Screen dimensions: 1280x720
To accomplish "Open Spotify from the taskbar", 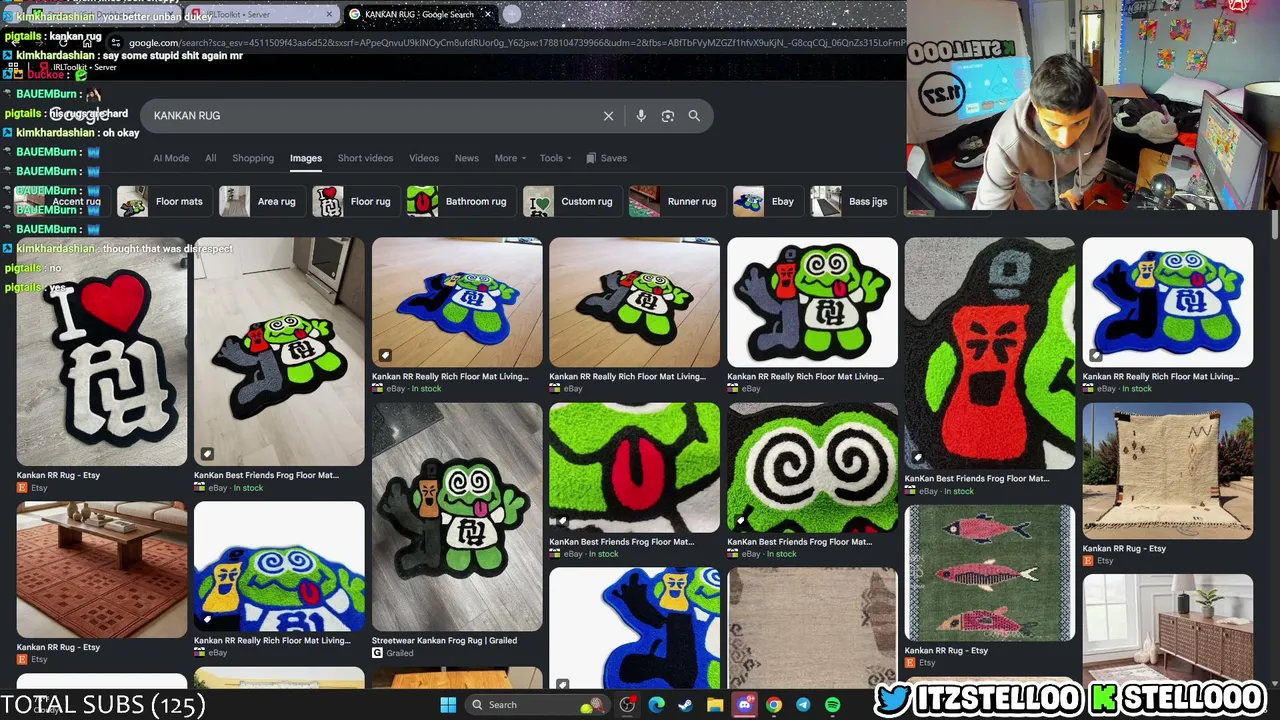I will coord(832,705).
